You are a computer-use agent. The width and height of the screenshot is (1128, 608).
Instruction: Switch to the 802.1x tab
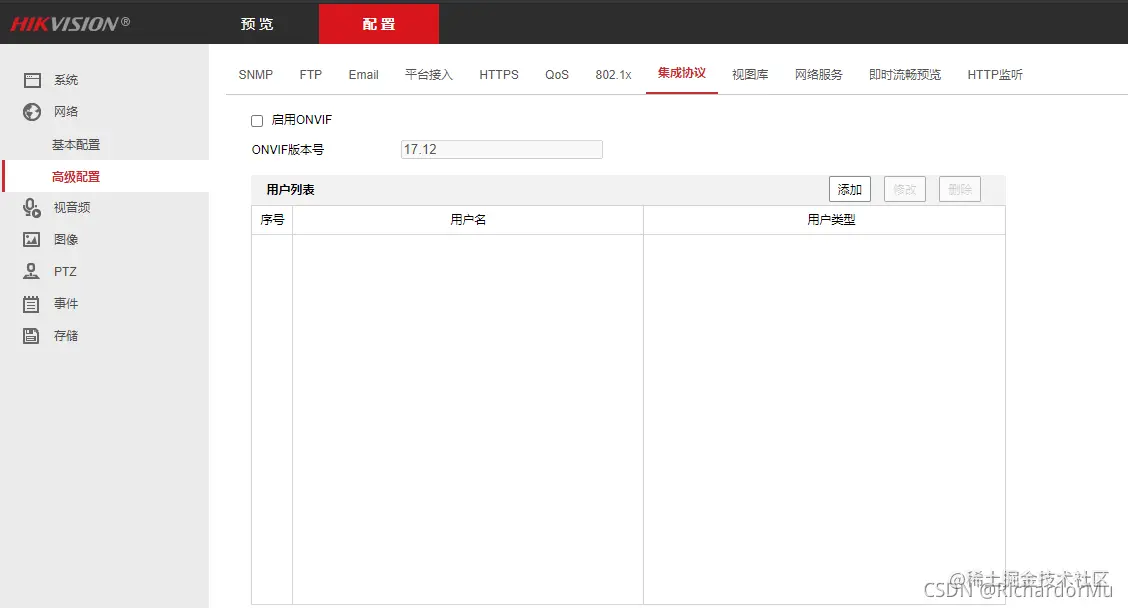tap(613, 74)
